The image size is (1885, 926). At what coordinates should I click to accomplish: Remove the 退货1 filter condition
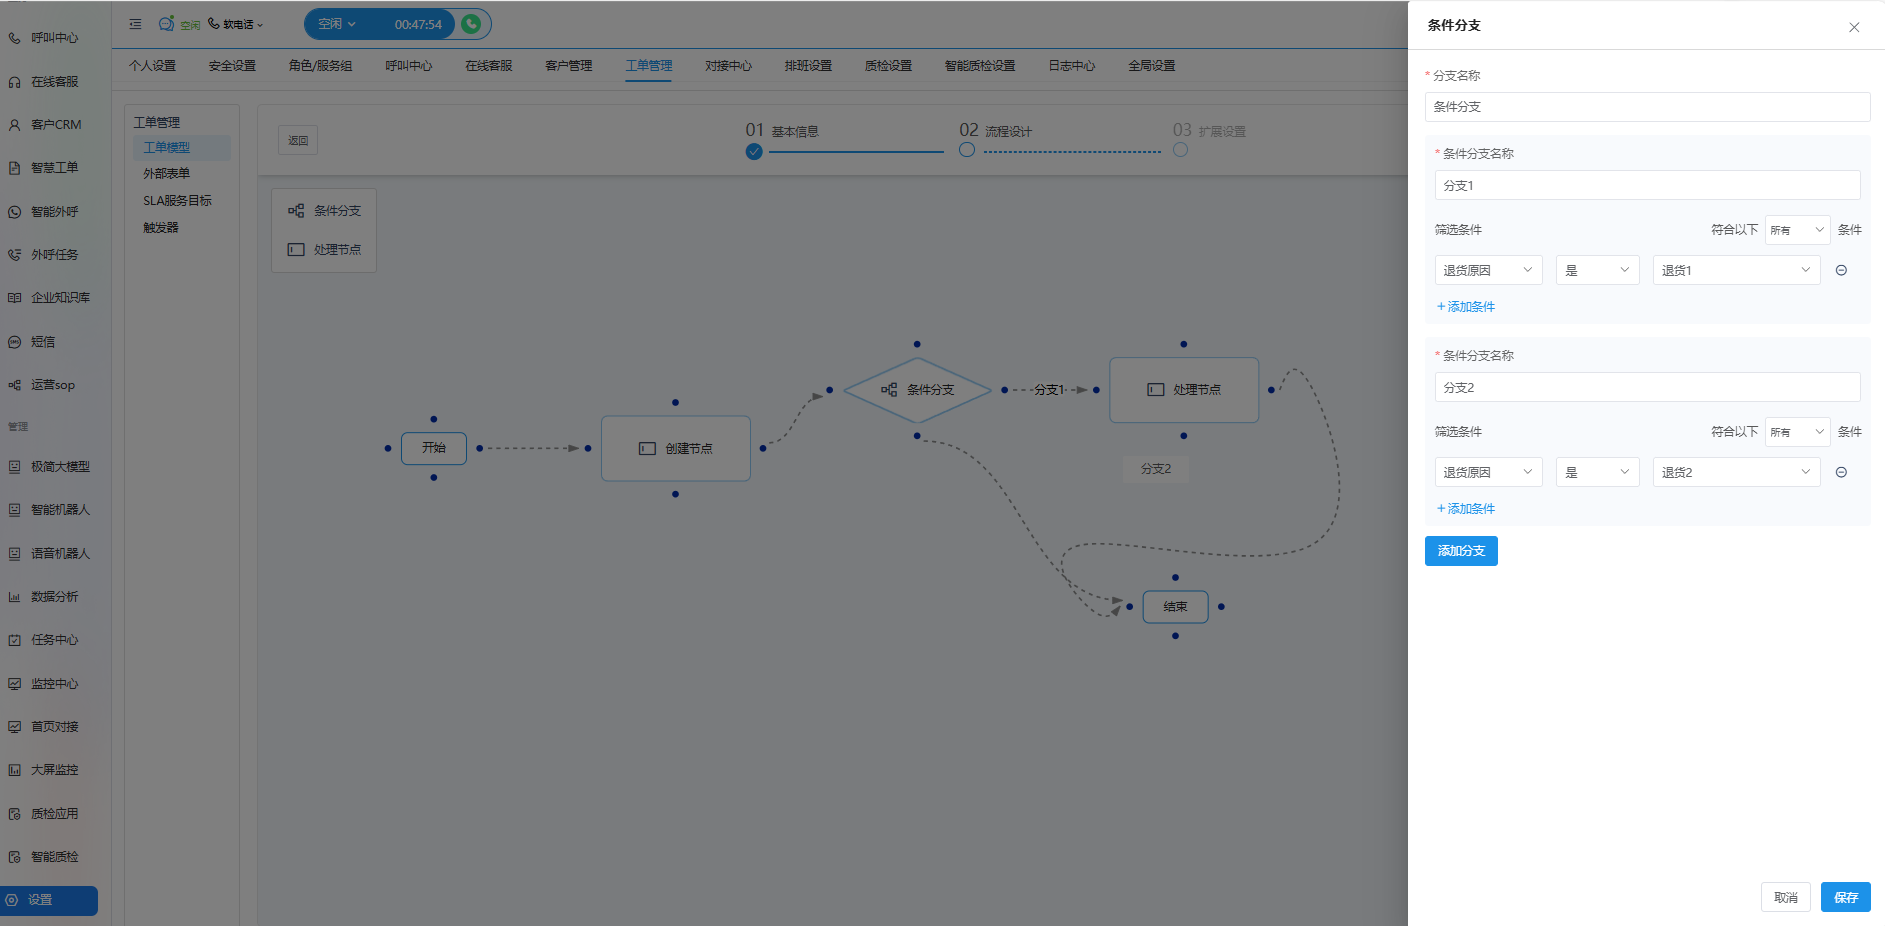pyautogui.click(x=1841, y=270)
